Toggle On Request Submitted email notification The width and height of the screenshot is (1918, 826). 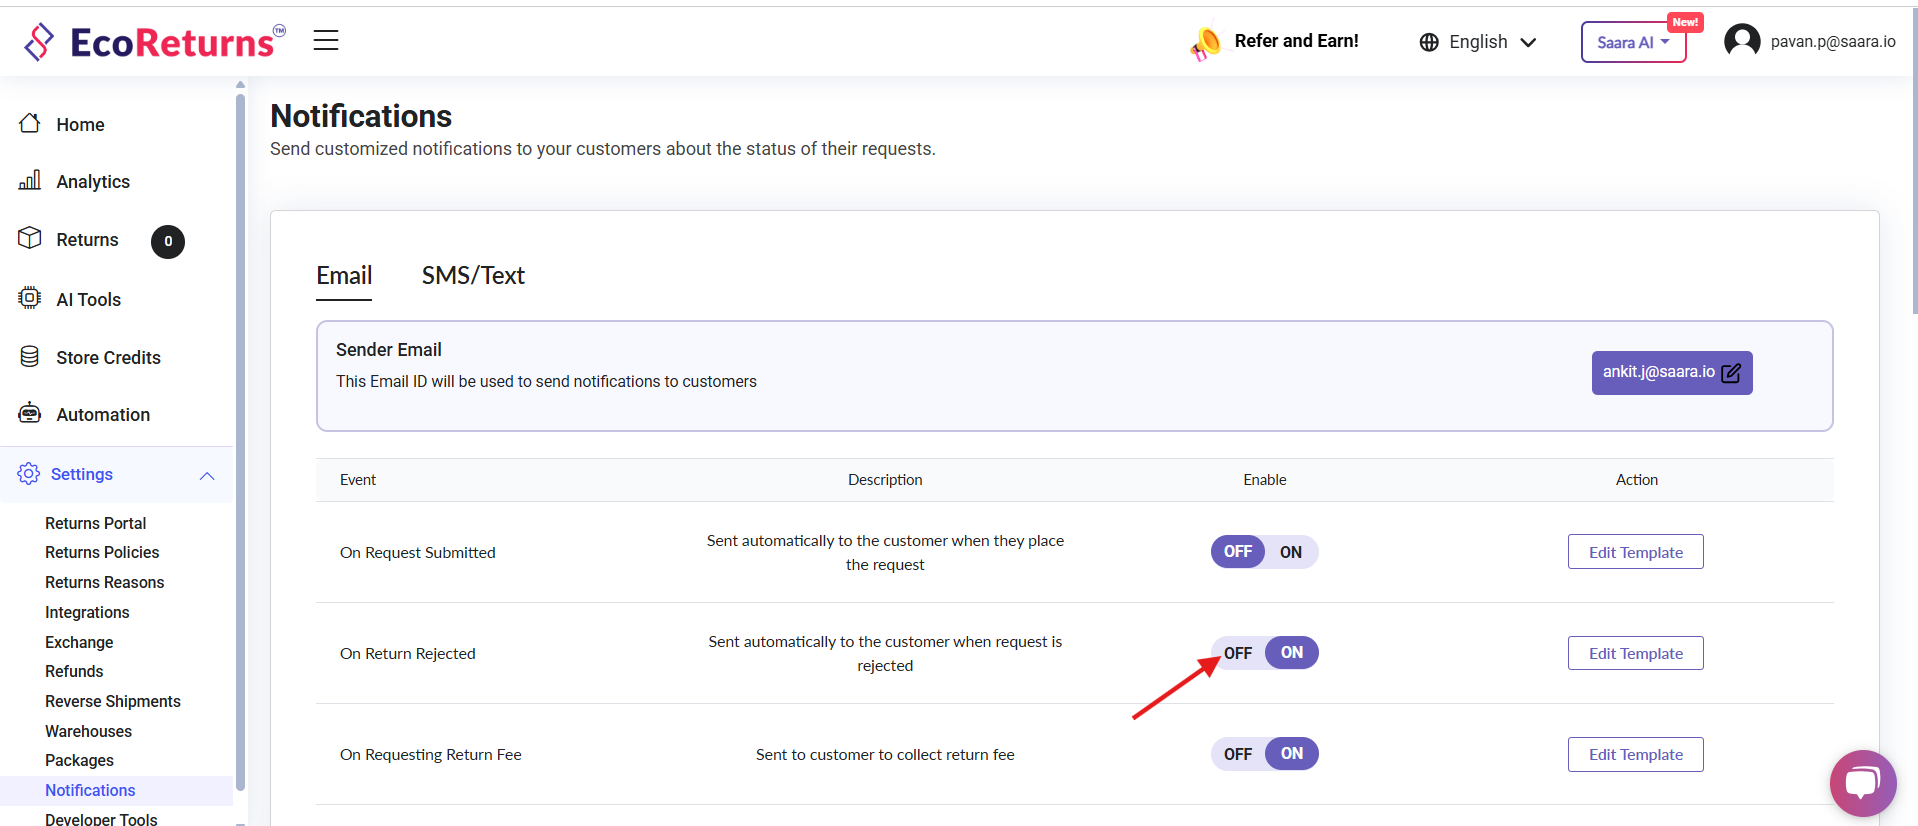tap(1264, 552)
